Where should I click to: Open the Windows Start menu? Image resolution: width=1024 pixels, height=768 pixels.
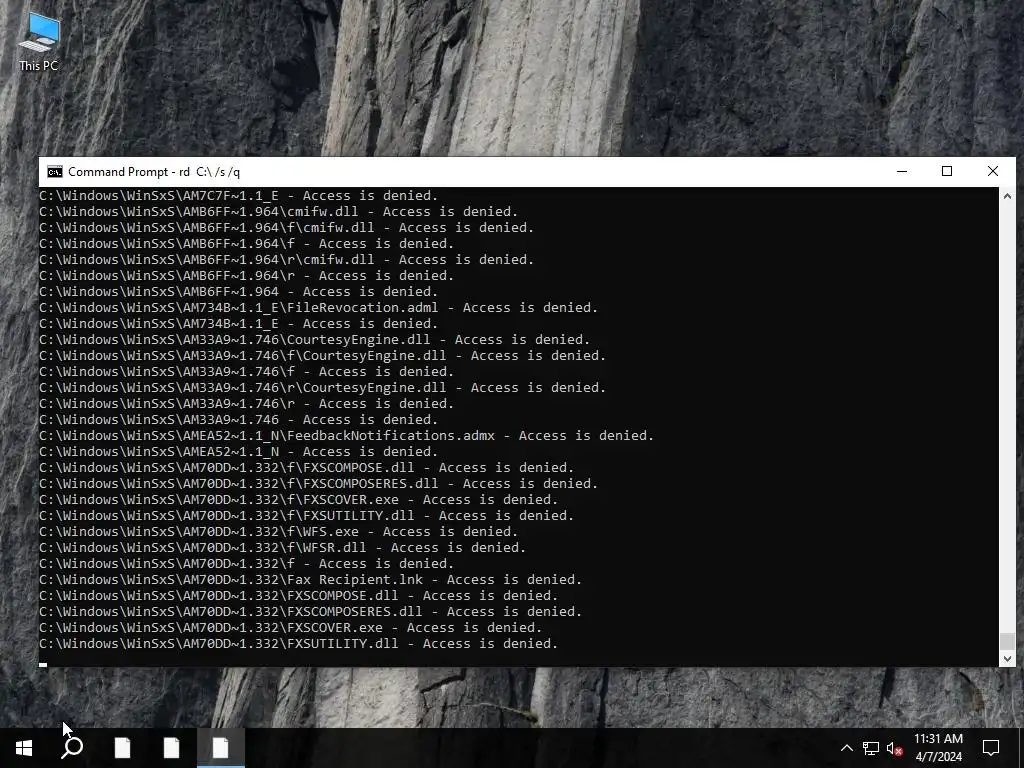coord(24,748)
